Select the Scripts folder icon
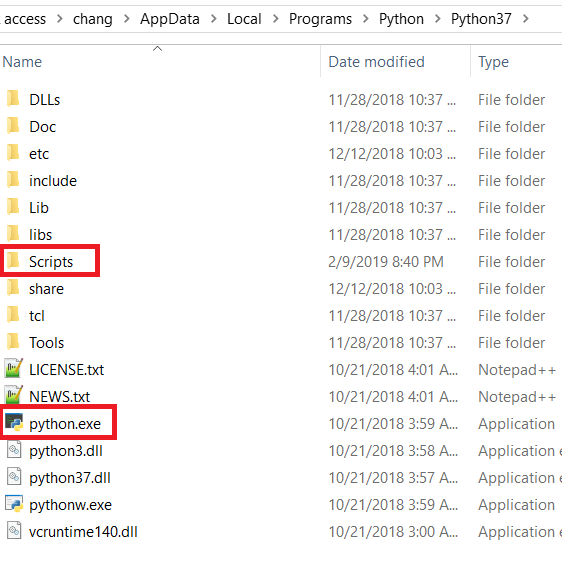The height and width of the screenshot is (578, 562). pyautogui.click(x=13, y=261)
